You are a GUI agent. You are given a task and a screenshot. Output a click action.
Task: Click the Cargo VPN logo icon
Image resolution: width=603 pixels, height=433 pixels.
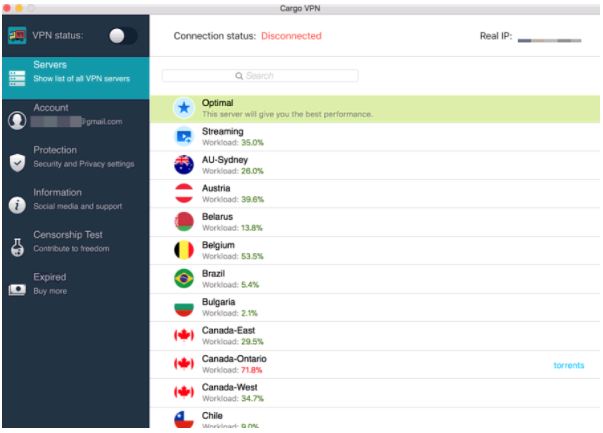coord(17,36)
